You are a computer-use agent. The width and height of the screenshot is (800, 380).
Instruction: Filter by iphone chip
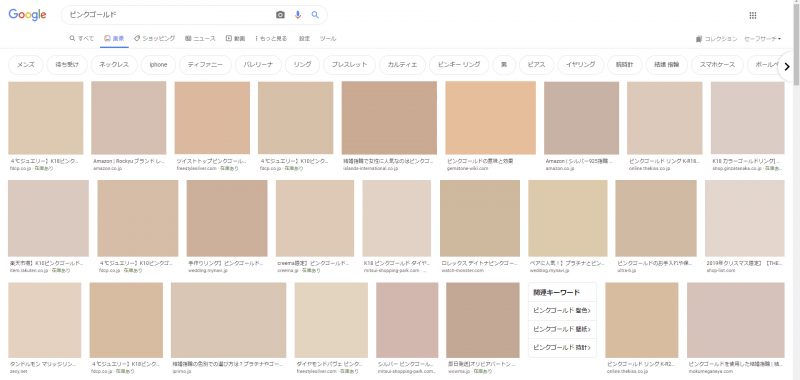tap(158, 65)
